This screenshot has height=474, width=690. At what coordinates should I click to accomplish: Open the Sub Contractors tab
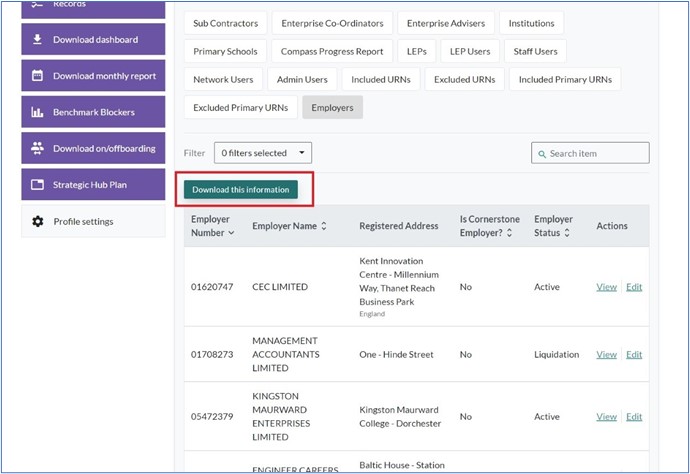tap(225, 23)
